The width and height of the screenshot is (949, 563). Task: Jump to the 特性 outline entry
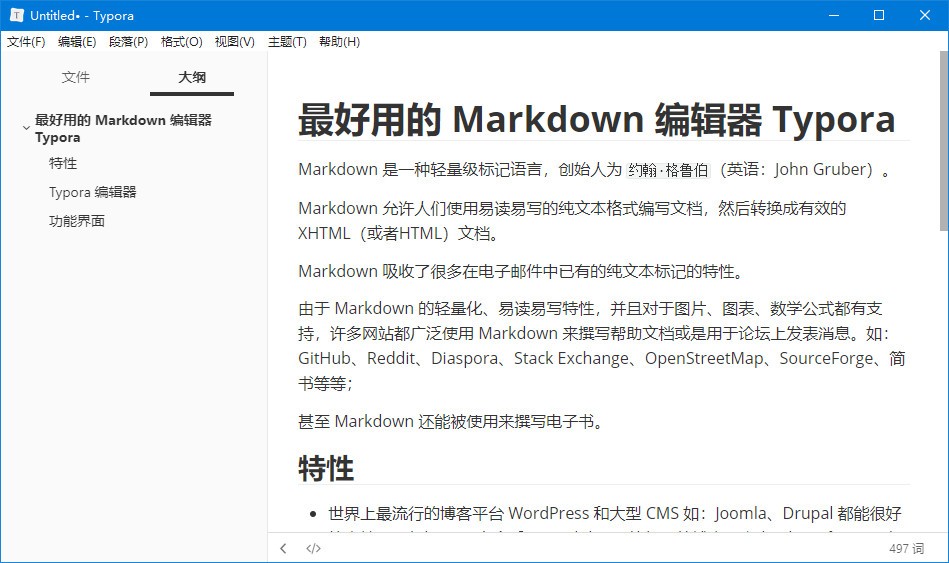[x=63, y=163]
